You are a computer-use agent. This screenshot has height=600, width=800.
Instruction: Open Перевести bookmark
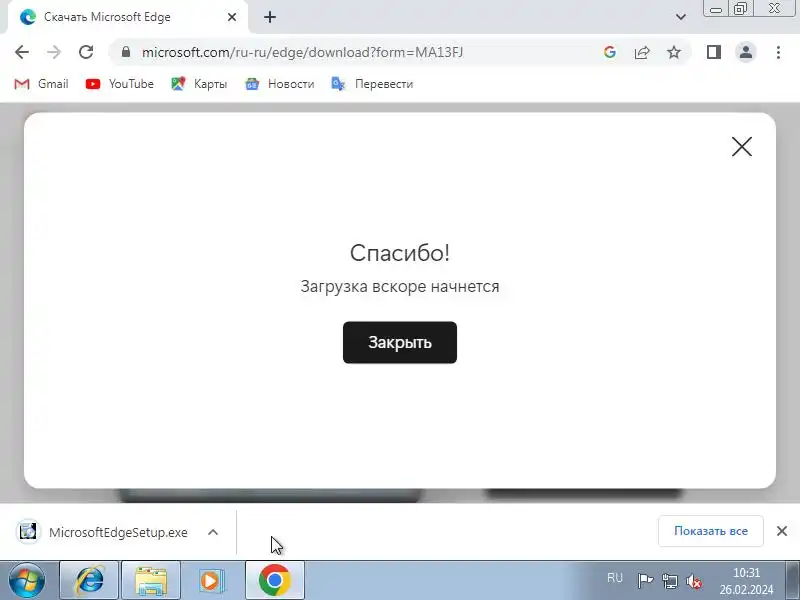372,84
